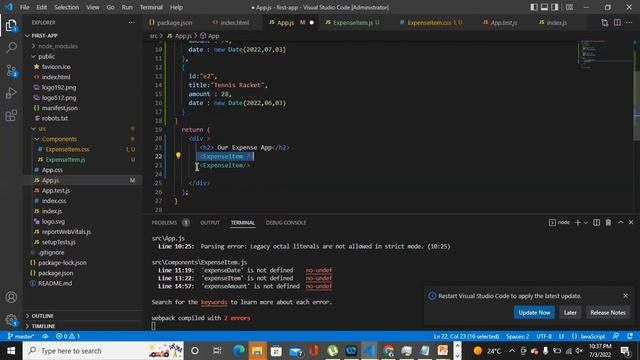This screenshot has height=360, width=640.
Task: Click the lightbulb code action icon
Action: (178, 156)
